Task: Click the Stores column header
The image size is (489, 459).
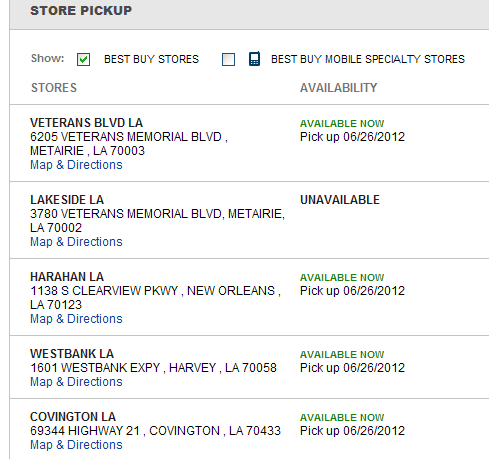Action: pos(54,88)
